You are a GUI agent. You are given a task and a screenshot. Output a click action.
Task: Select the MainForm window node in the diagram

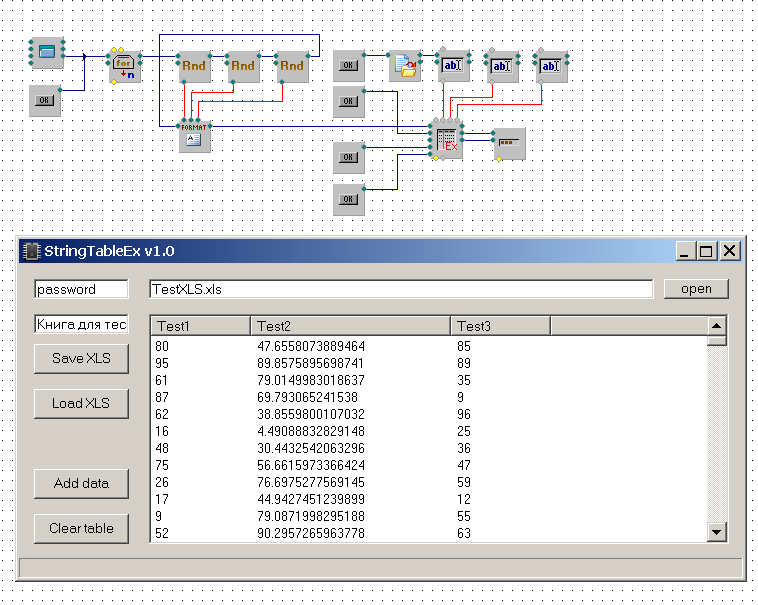(47, 52)
